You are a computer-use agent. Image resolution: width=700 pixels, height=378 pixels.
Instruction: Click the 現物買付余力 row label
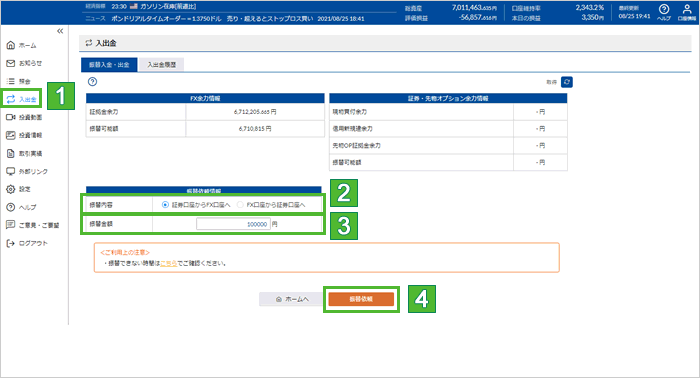[350, 112]
